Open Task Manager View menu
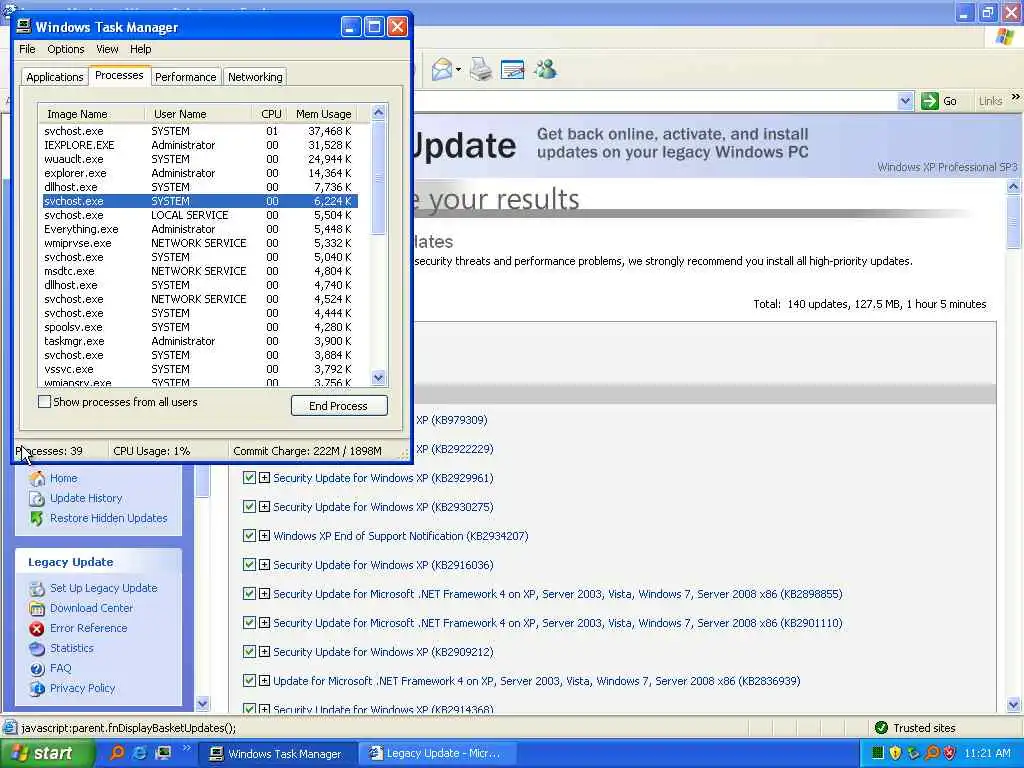This screenshot has height=768, width=1024. tap(107, 49)
